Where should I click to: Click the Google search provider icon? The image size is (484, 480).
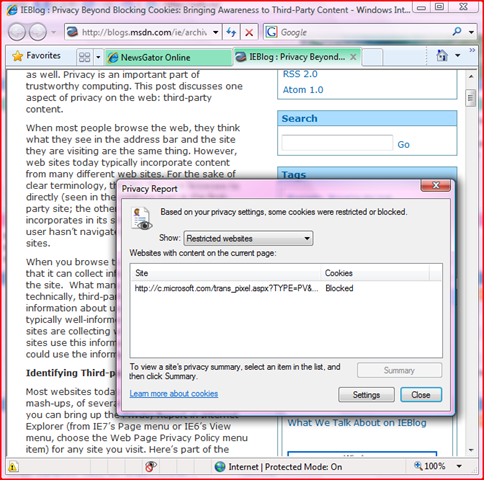coord(271,32)
